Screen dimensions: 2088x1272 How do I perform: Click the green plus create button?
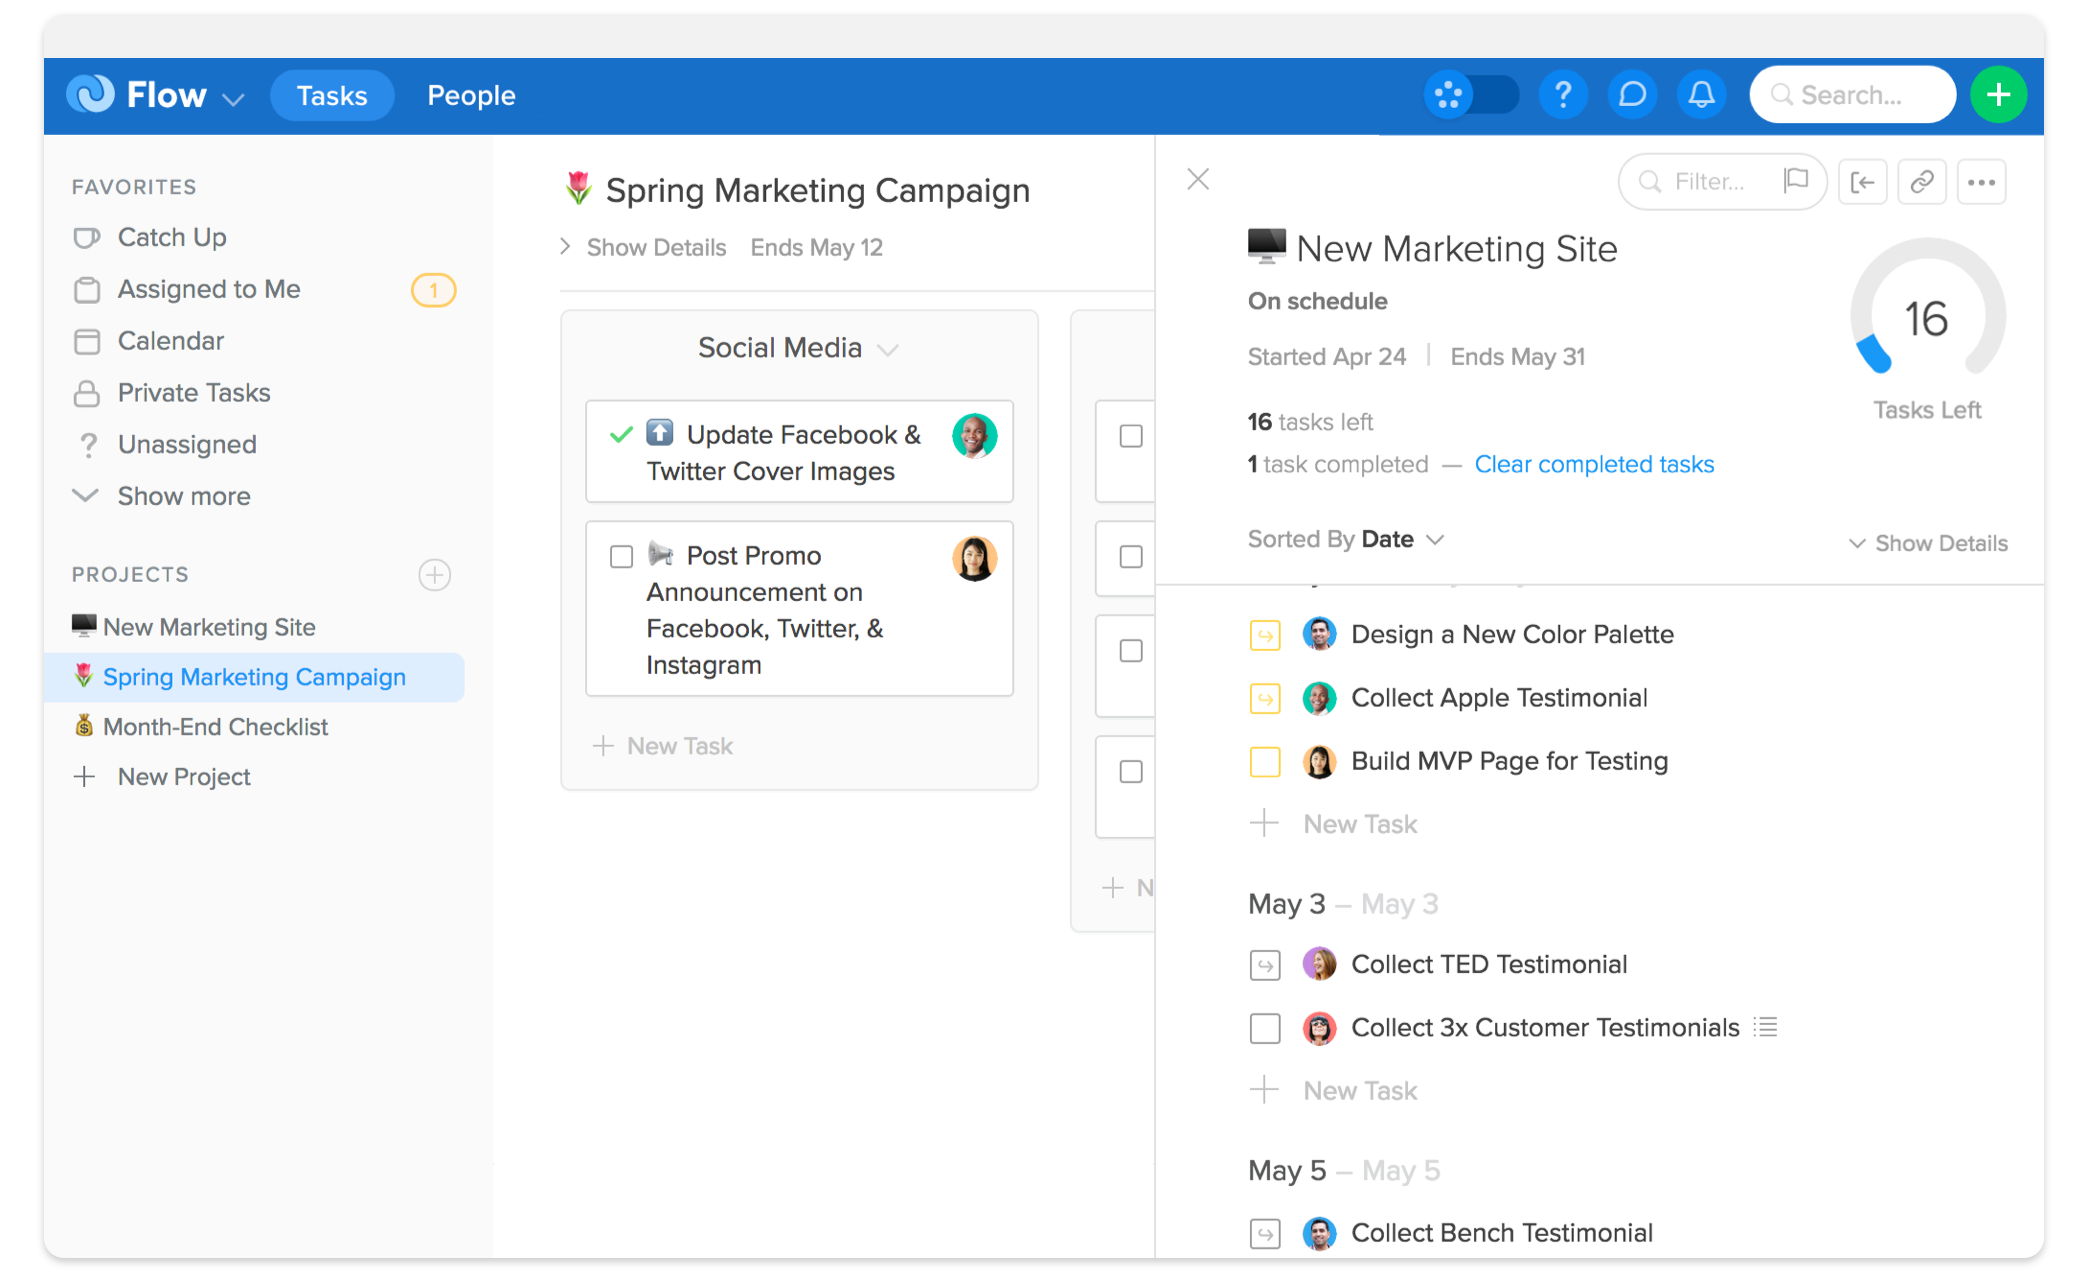tap(1998, 95)
